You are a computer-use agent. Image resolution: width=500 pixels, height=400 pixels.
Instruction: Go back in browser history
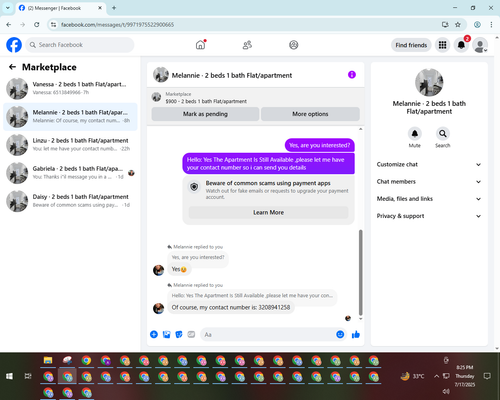[9, 25]
